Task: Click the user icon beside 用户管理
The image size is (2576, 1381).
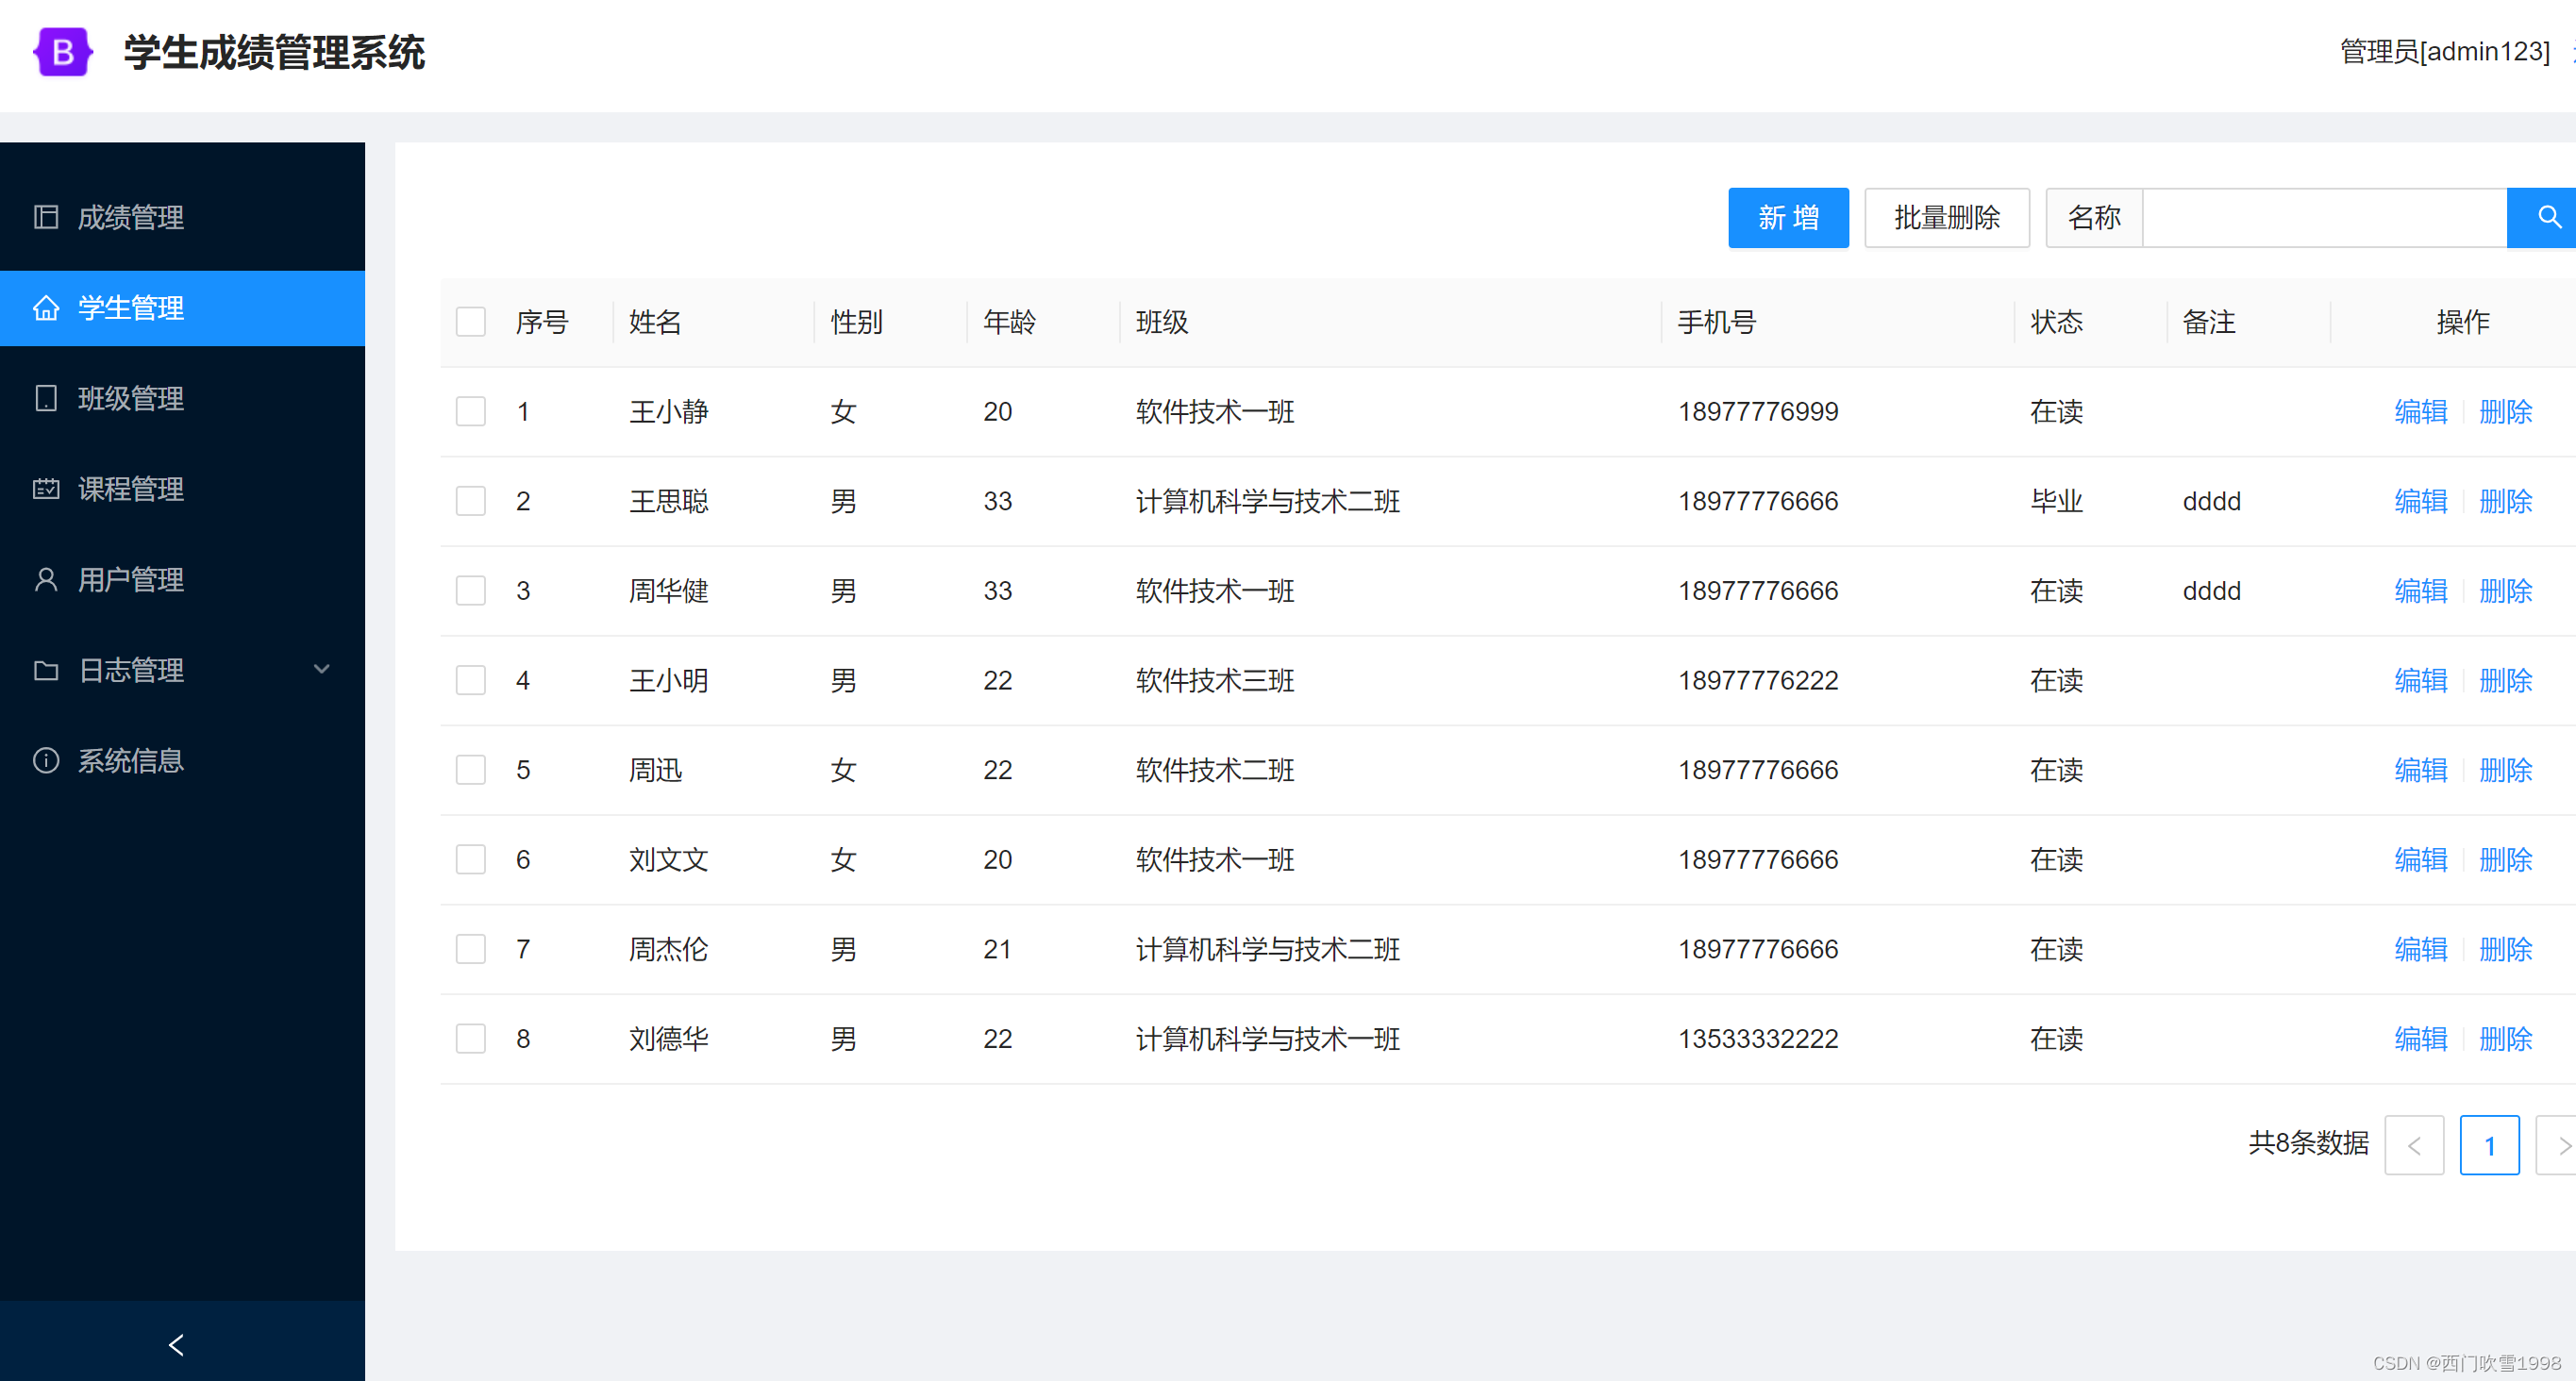Action: tap(46, 579)
